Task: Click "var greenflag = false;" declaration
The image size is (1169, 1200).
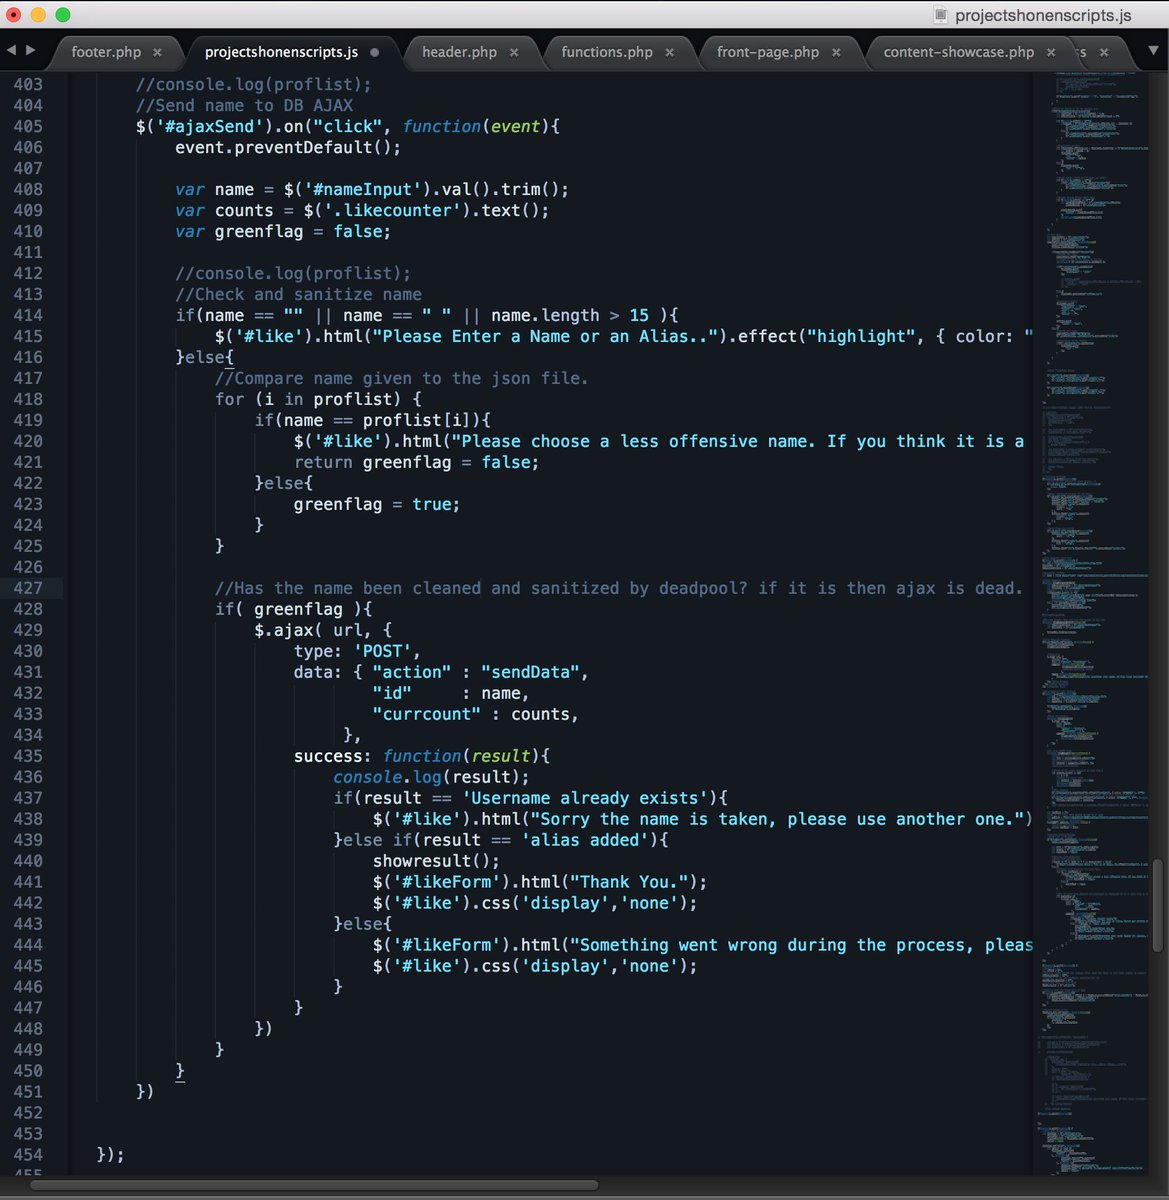Action: point(283,231)
